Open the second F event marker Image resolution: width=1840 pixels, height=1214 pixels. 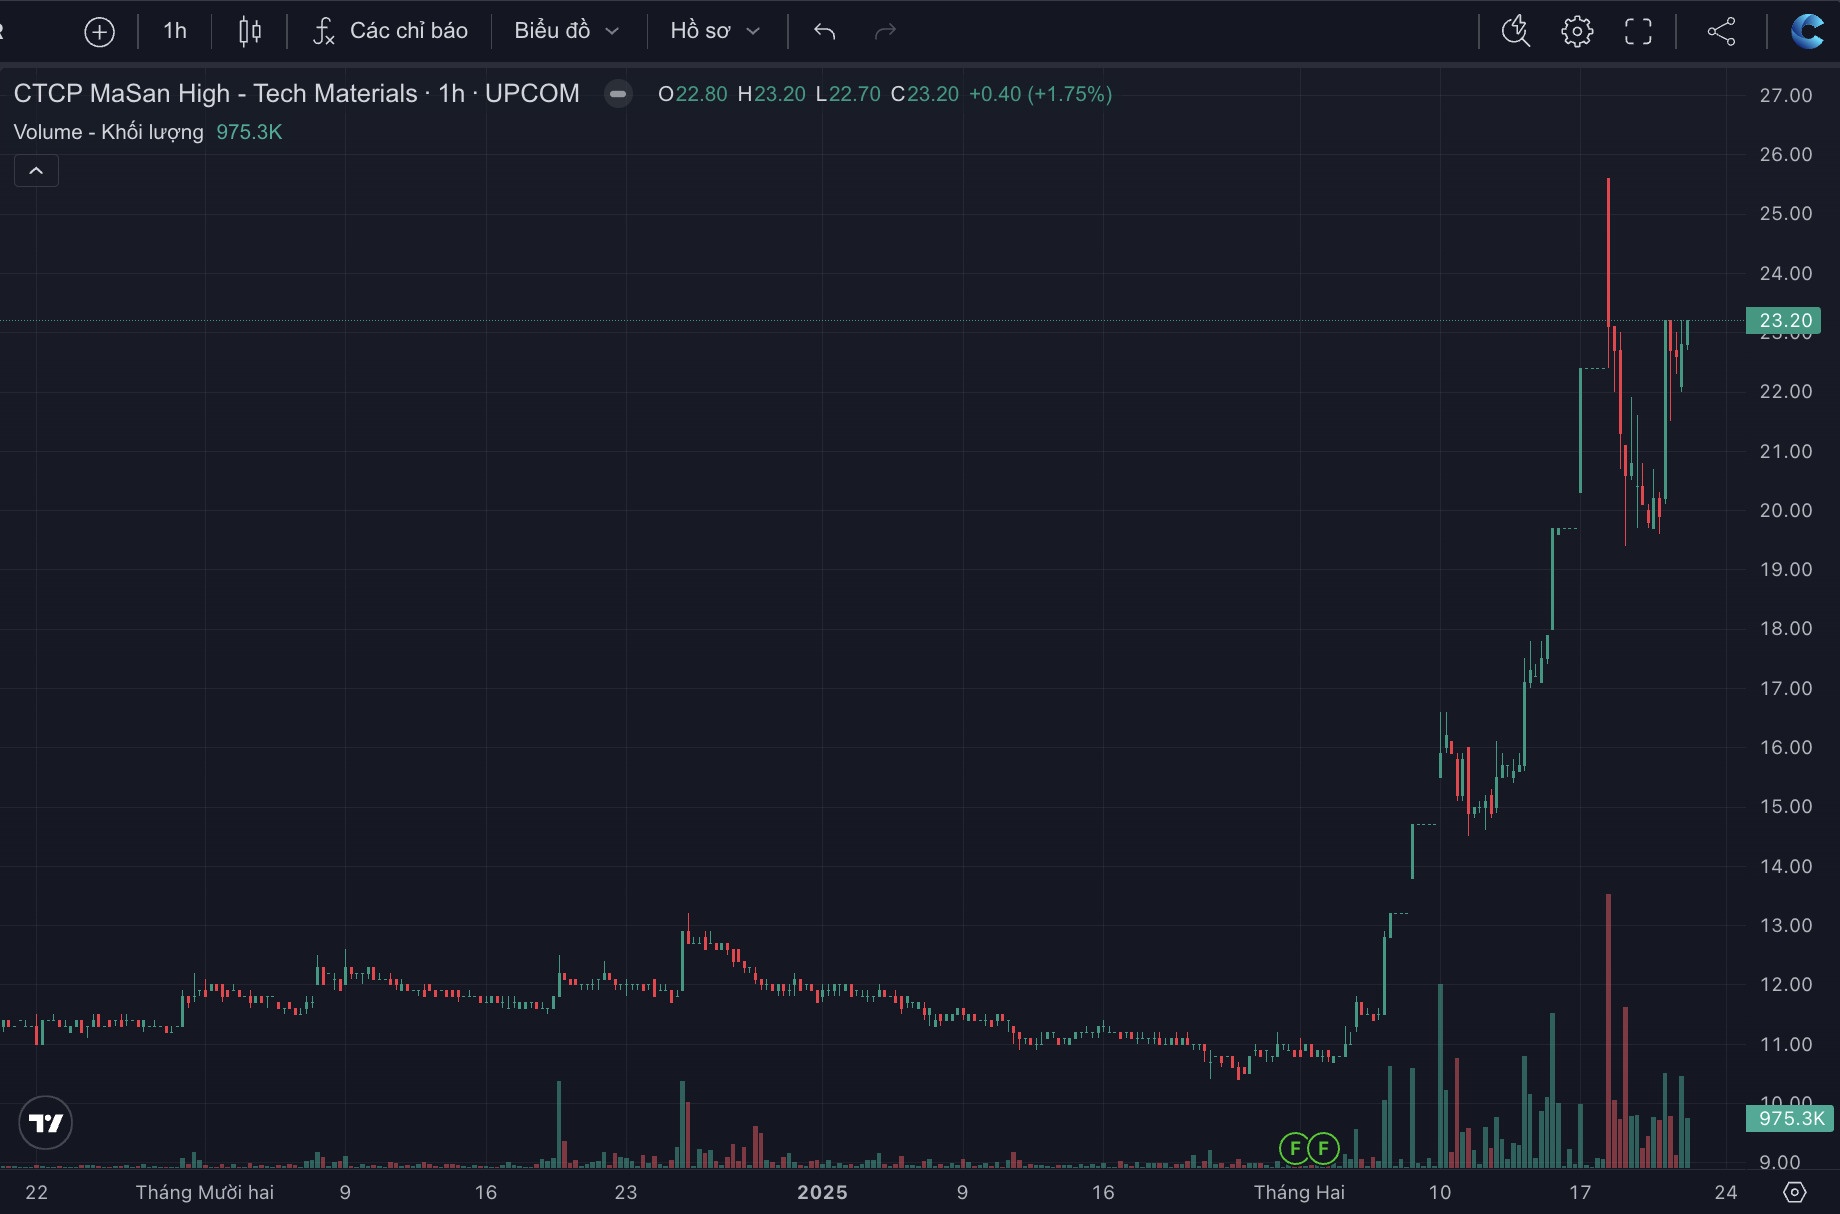(x=1323, y=1148)
